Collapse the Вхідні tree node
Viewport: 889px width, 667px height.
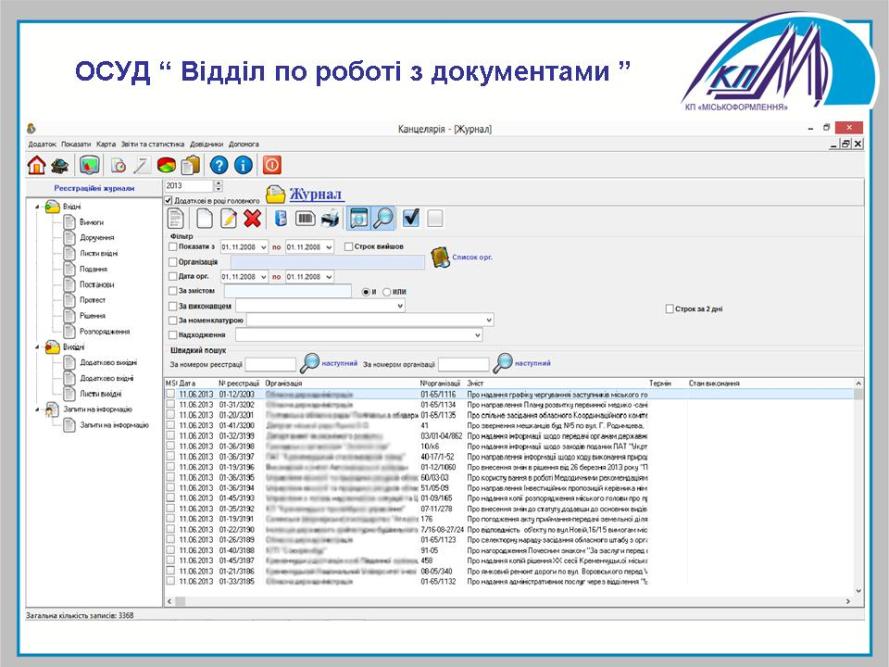tap(38, 207)
